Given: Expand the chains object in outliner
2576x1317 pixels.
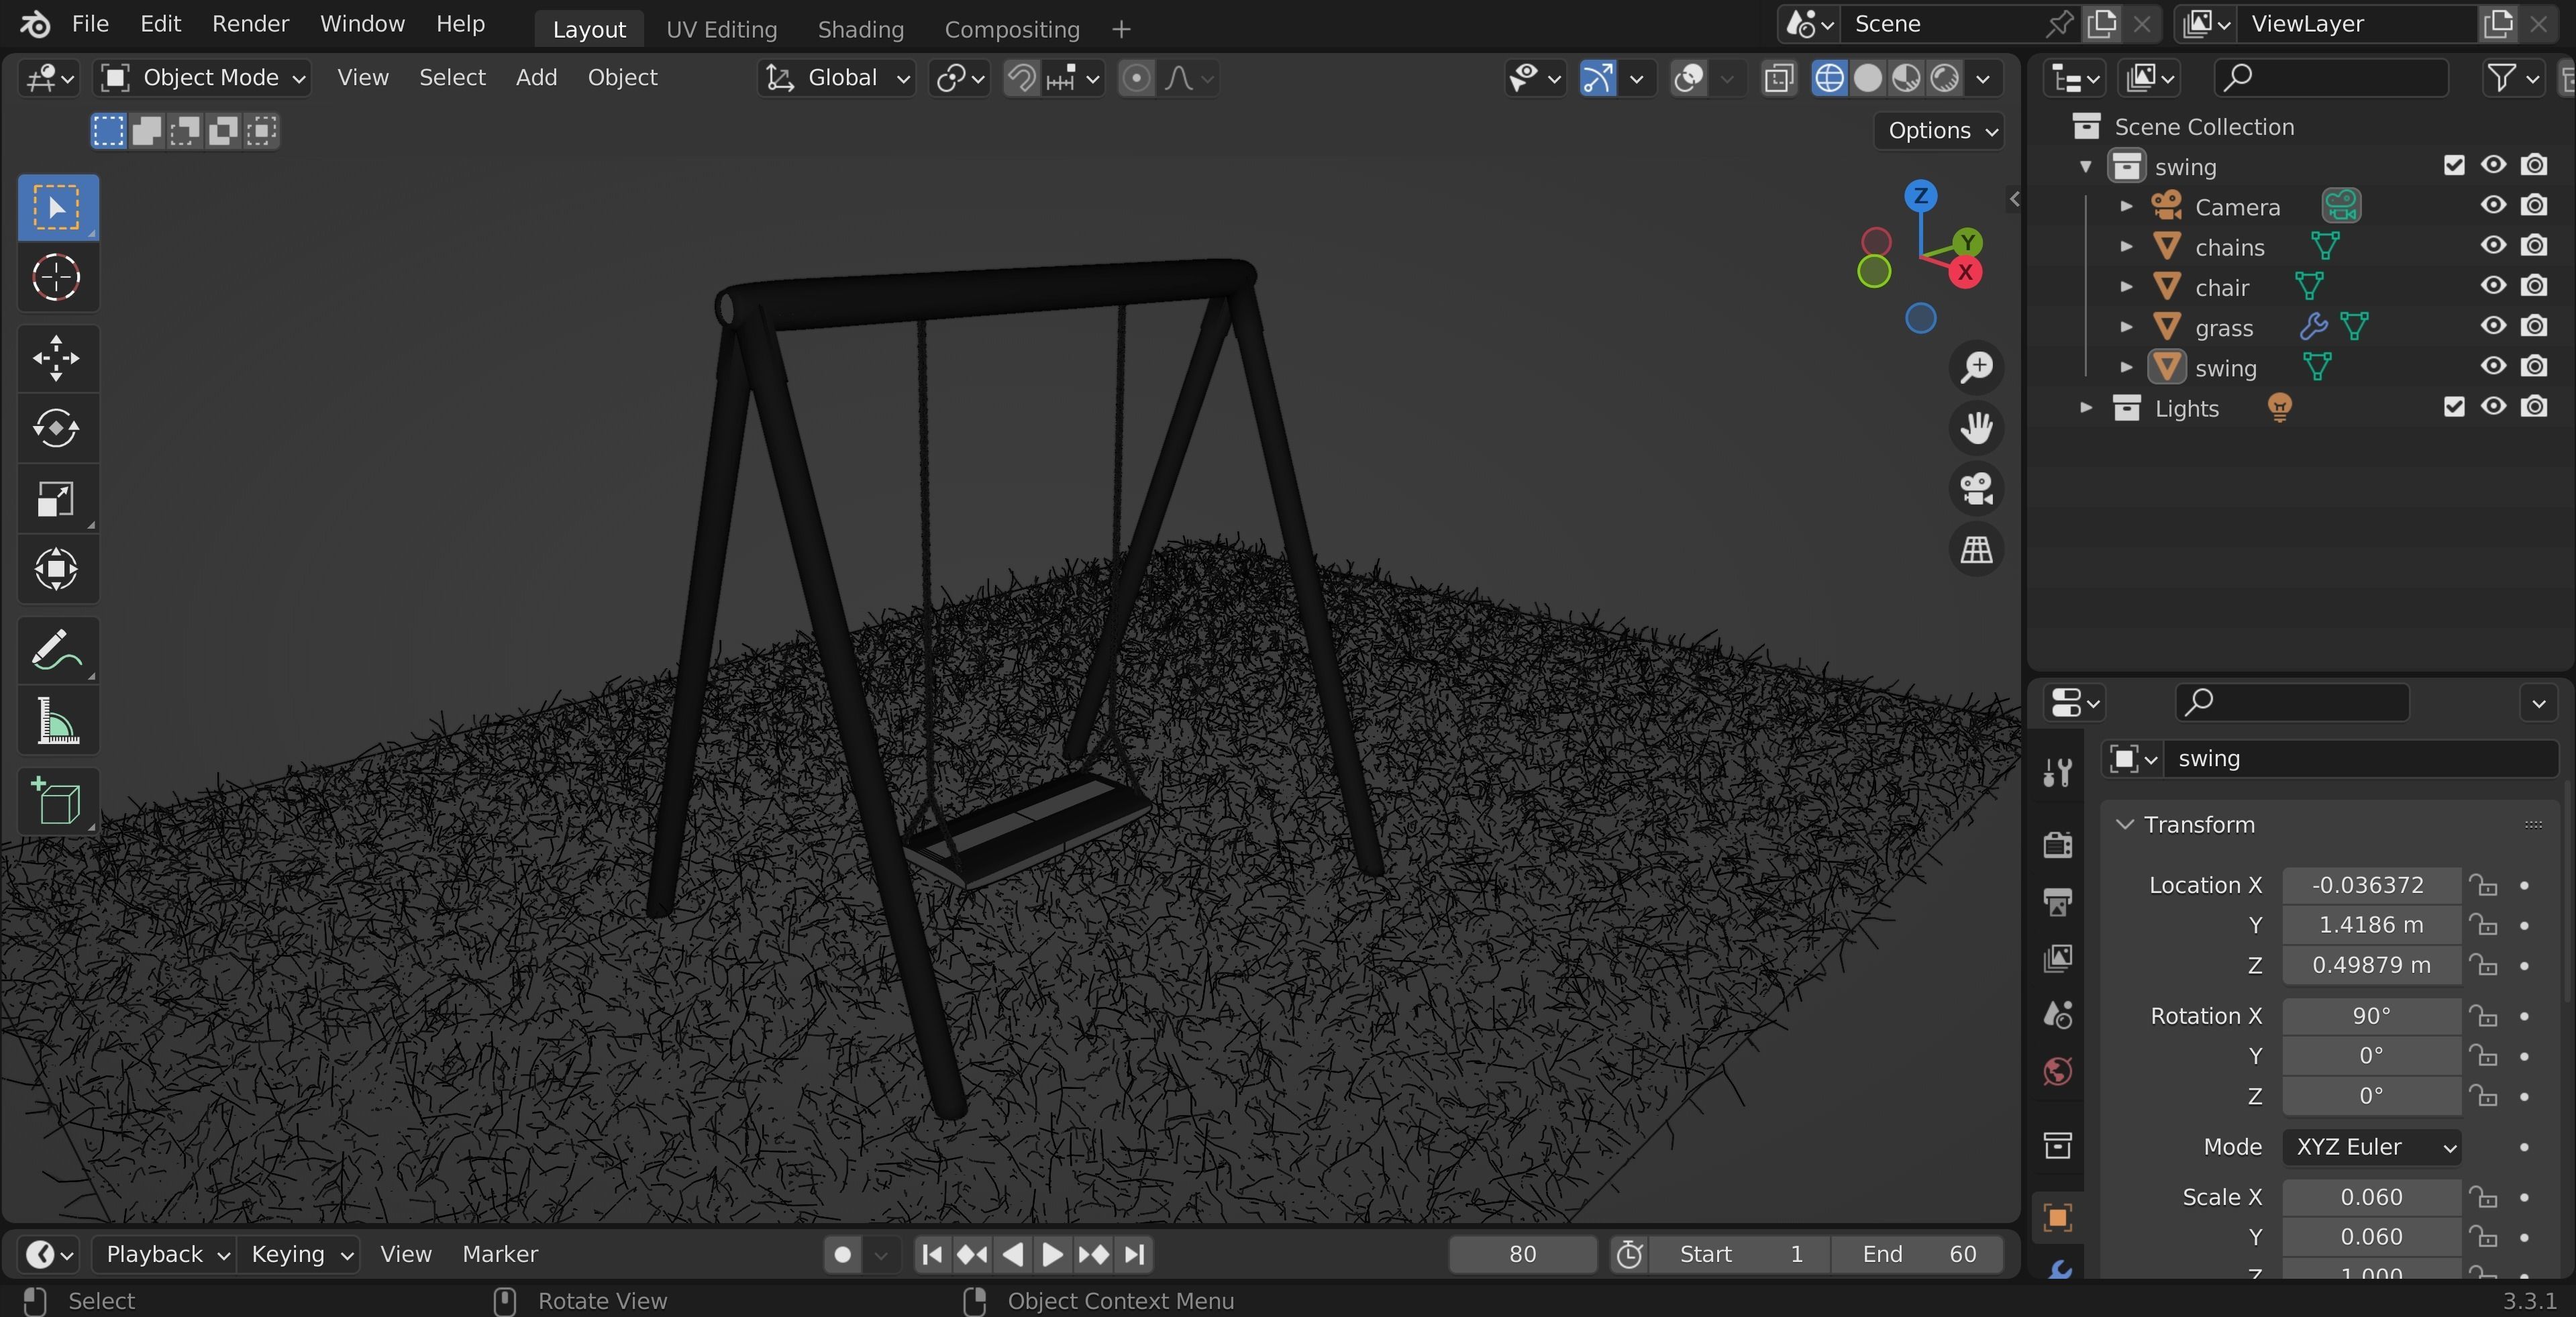Looking at the screenshot, I should [2126, 246].
